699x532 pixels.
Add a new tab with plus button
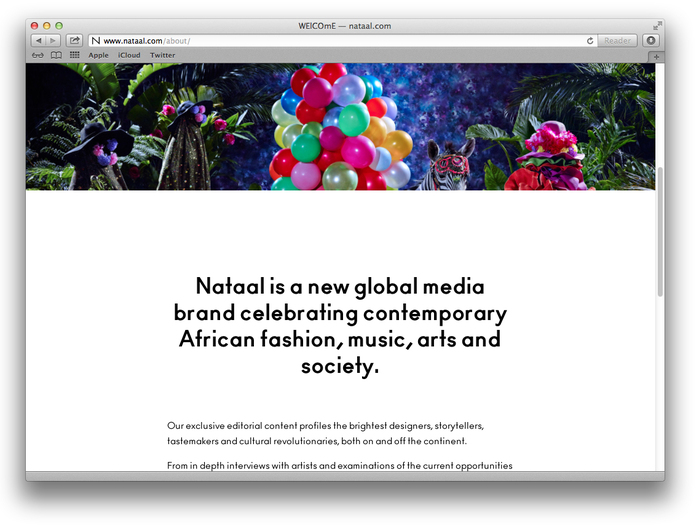coord(656,57)
